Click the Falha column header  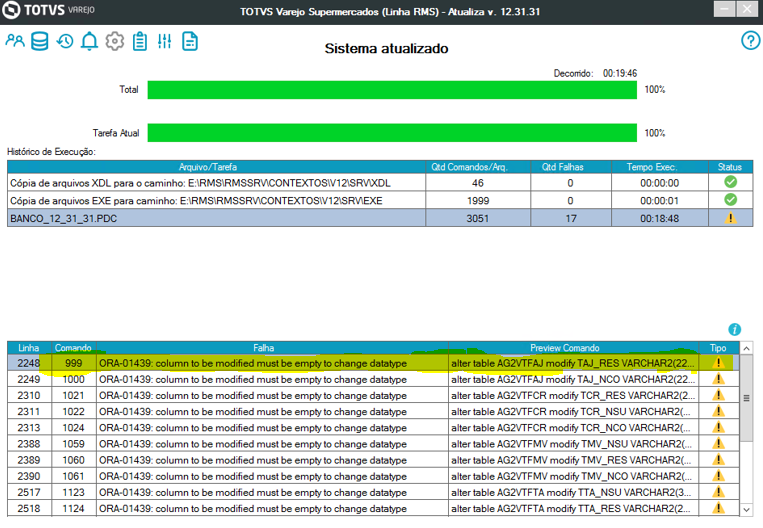(x=272, y=348)
